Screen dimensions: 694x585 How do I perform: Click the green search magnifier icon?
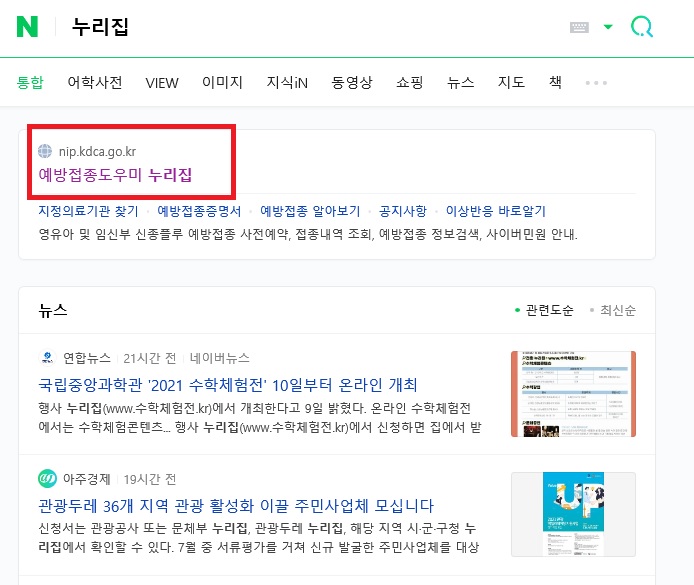click(x=641, y=27)
